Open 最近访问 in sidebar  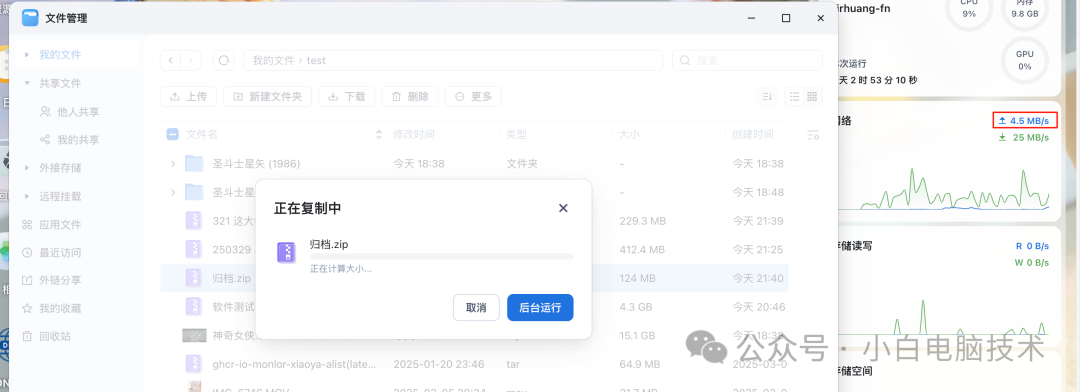click(x=59, y=253)
